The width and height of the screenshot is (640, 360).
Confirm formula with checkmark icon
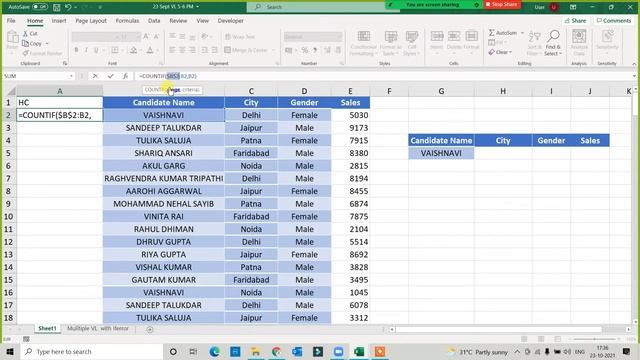coord(110,76)
